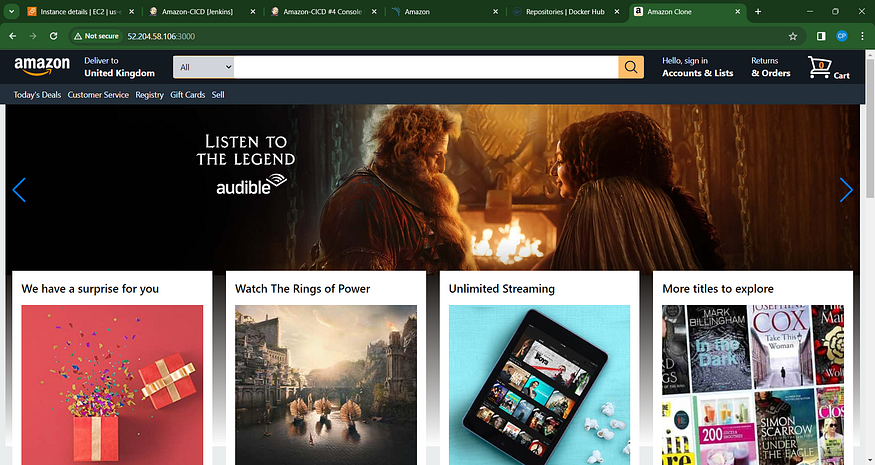Open Chrome three-dot menu
The height and width of the screenshot is (465, 875).
(863, 36)
